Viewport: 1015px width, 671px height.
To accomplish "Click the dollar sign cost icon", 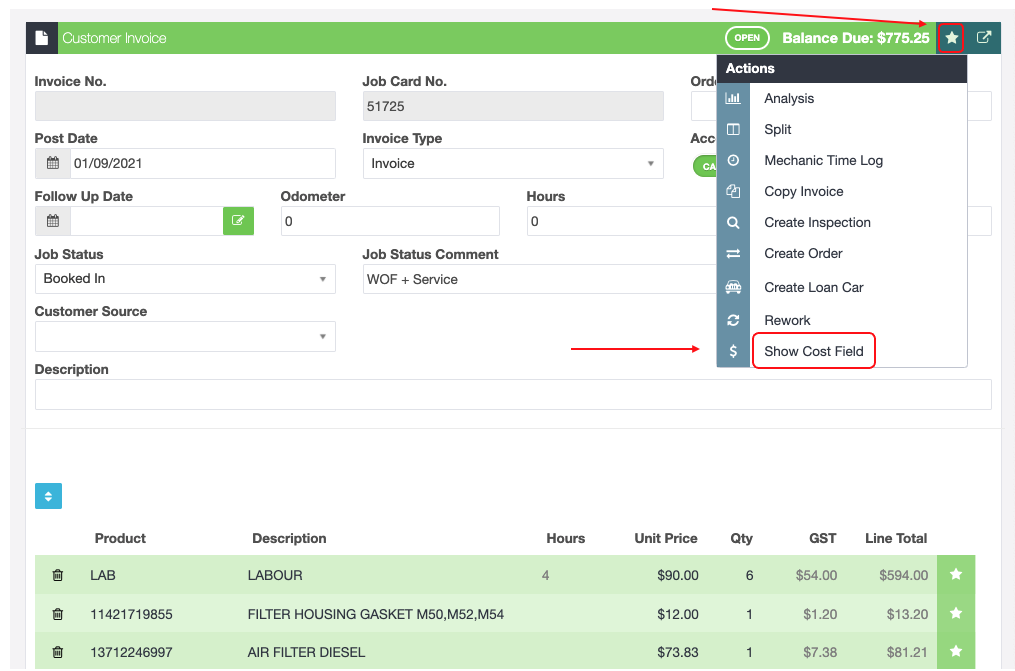I will coord(733,351).
